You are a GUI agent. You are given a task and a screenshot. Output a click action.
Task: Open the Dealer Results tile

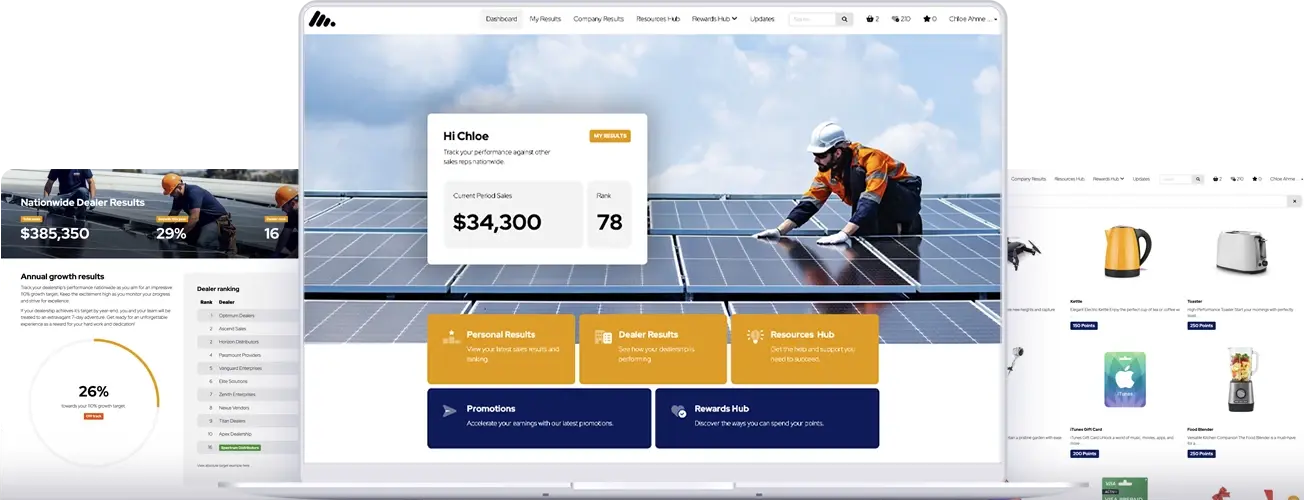click(x=653, y=349)
